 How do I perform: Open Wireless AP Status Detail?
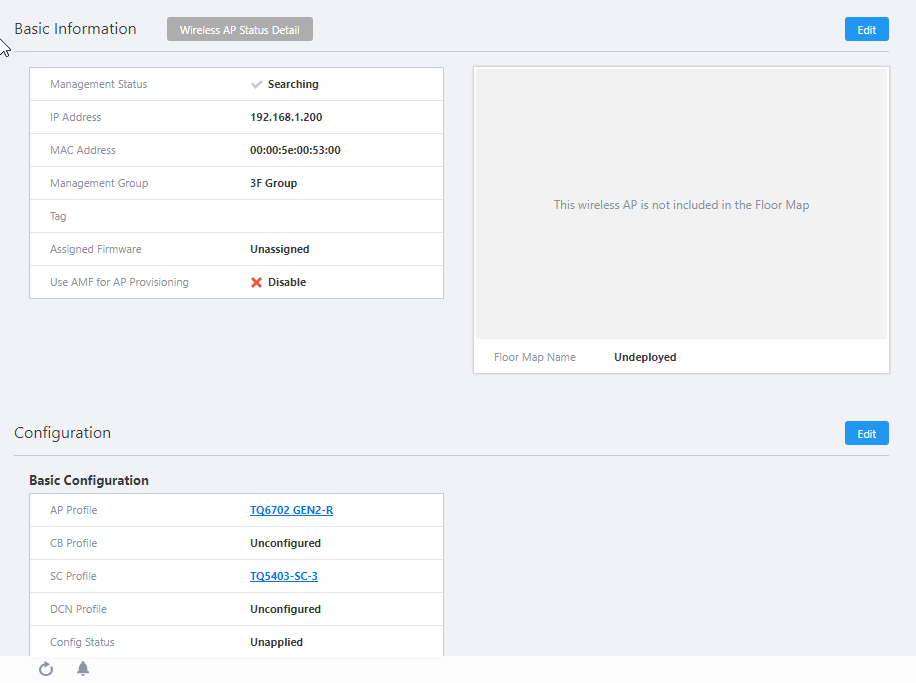(x=240, y=30)
